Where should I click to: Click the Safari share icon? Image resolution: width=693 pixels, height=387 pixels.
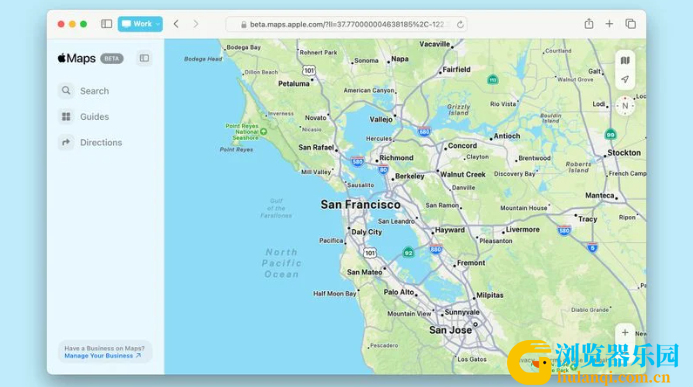pyautogui.click(x=589, y=24)
